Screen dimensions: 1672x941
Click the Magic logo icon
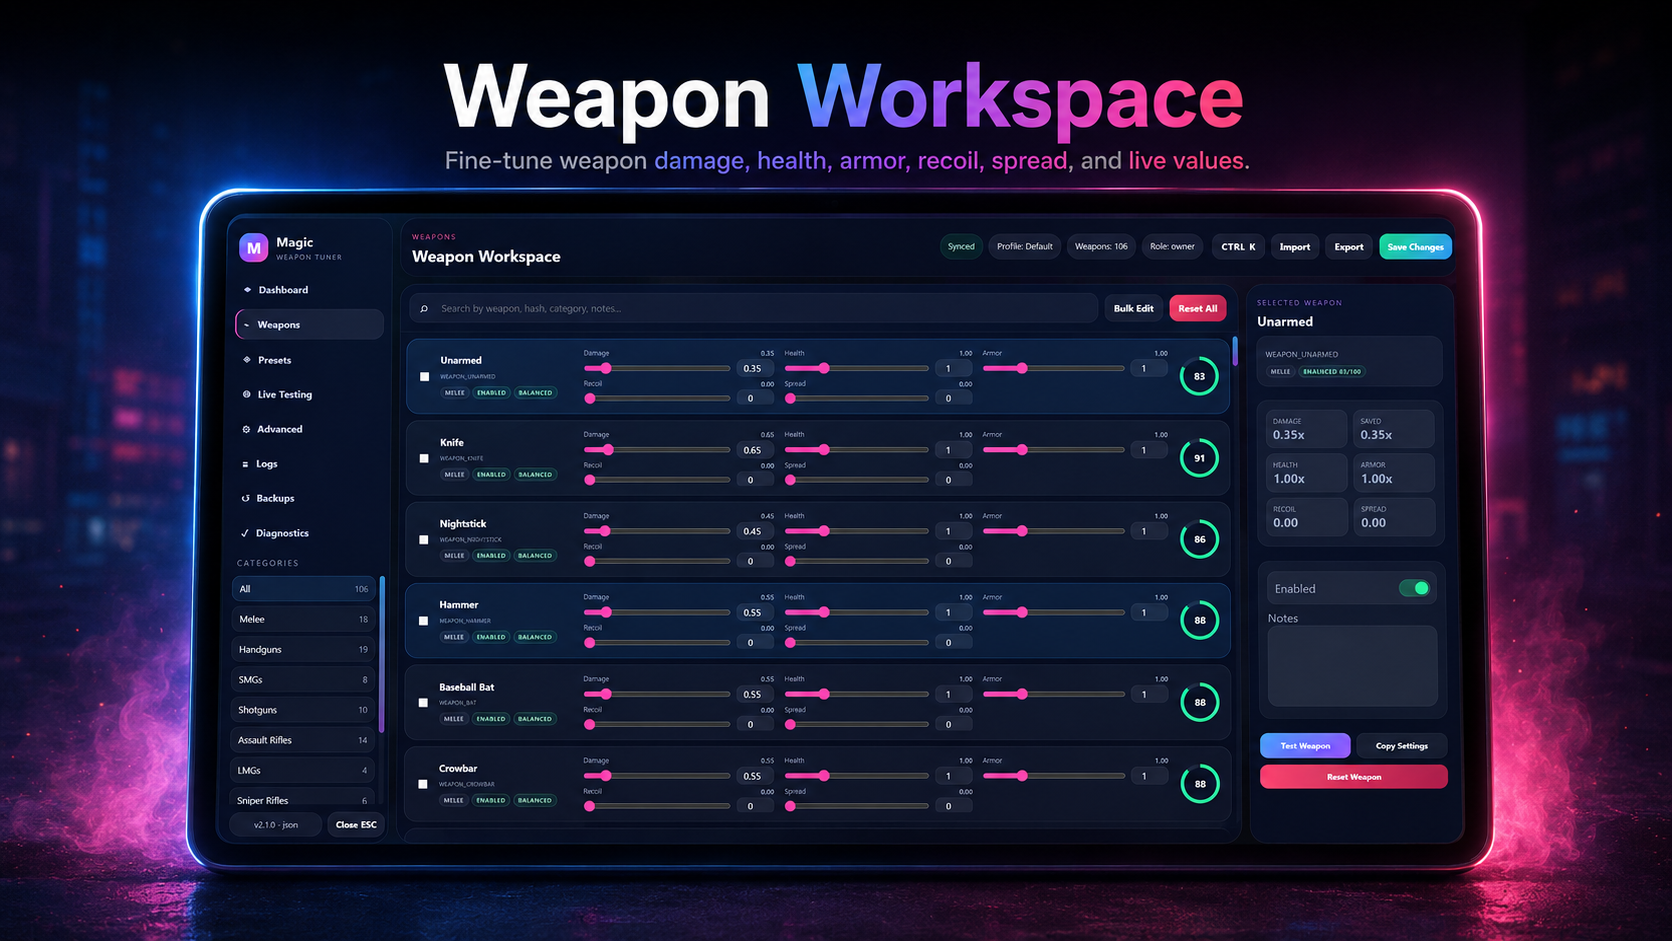[253, 247]
